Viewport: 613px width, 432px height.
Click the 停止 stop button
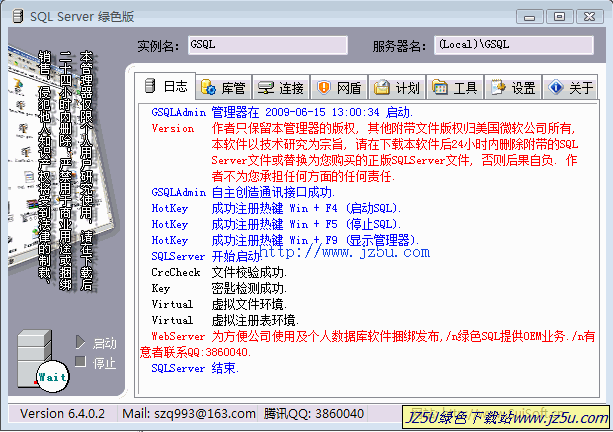click(104, 363)
